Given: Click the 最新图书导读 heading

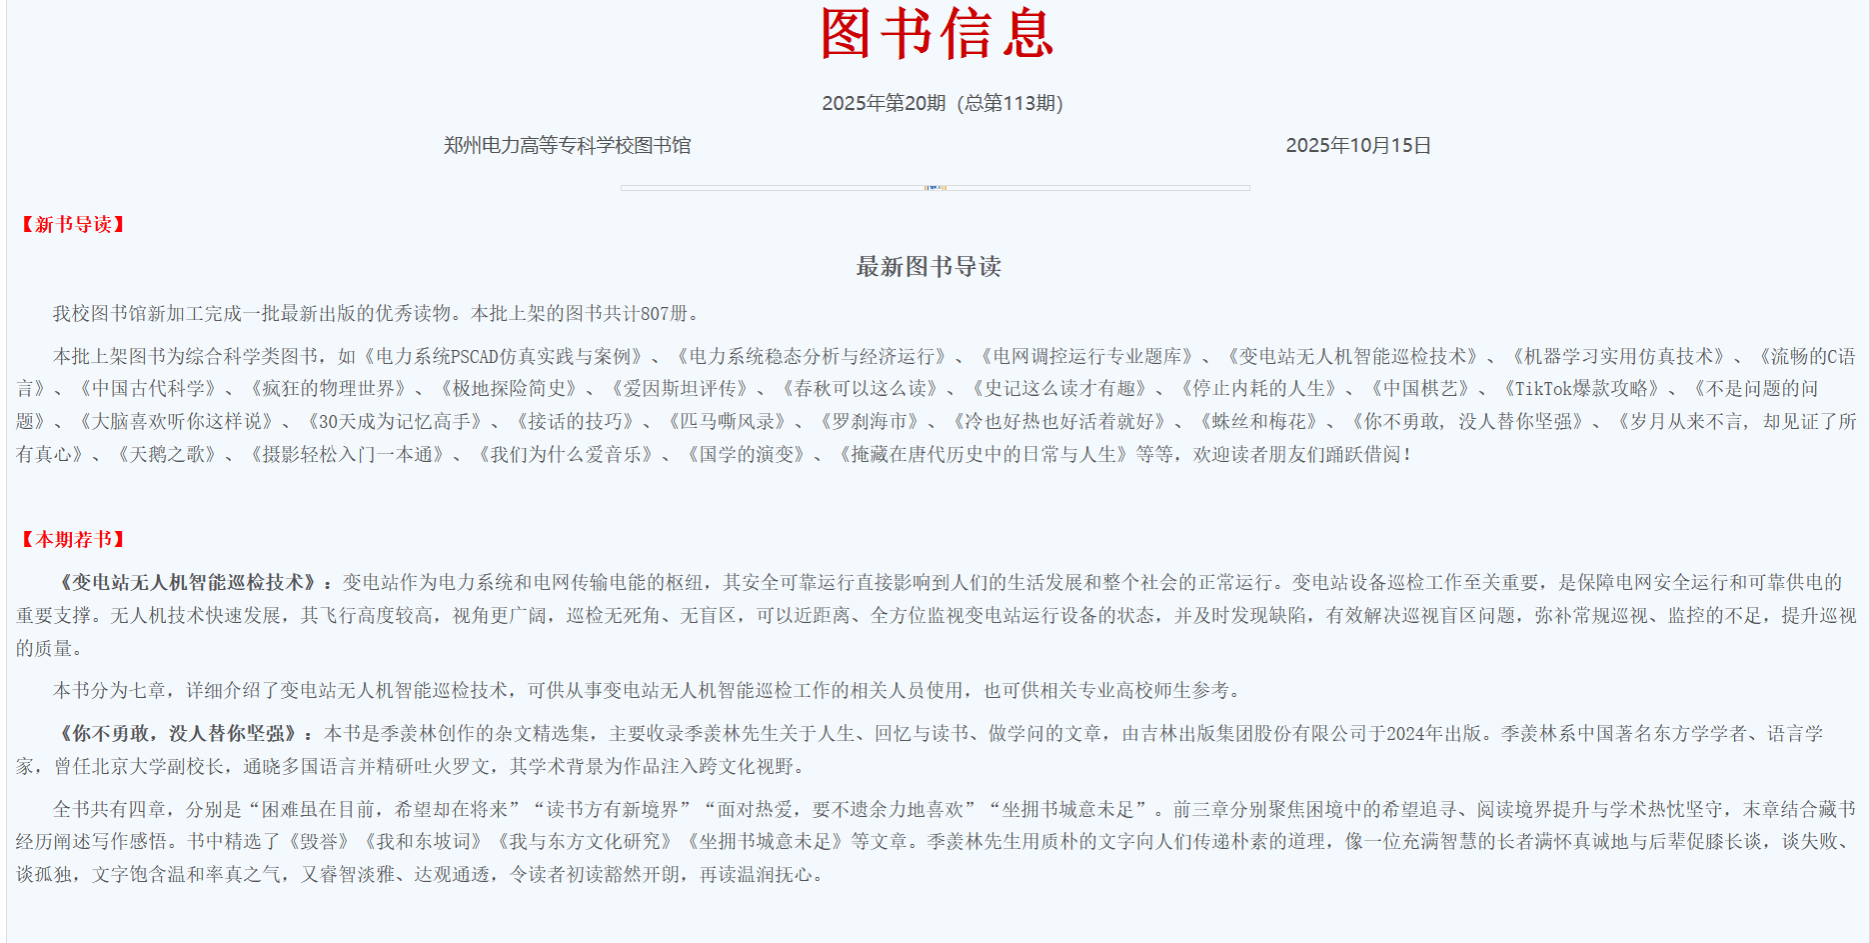Looking at the screenshot, I should (x=928, y=266).
